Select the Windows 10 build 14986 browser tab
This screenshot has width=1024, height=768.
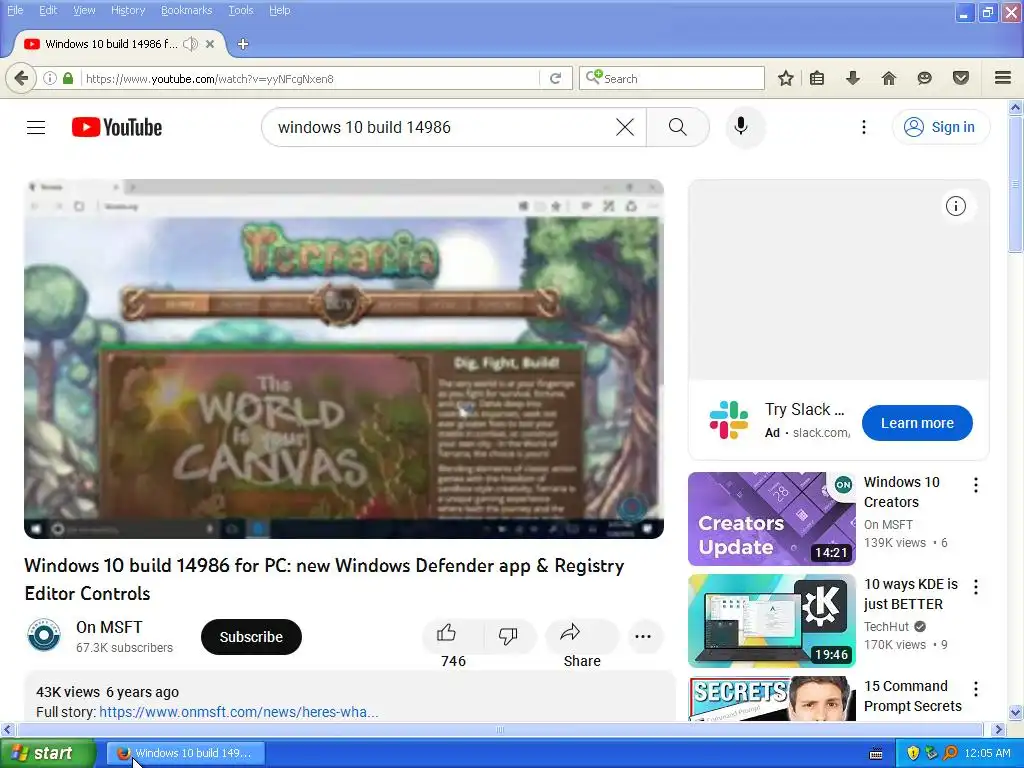pyautogui.click(x=111, y=44)
